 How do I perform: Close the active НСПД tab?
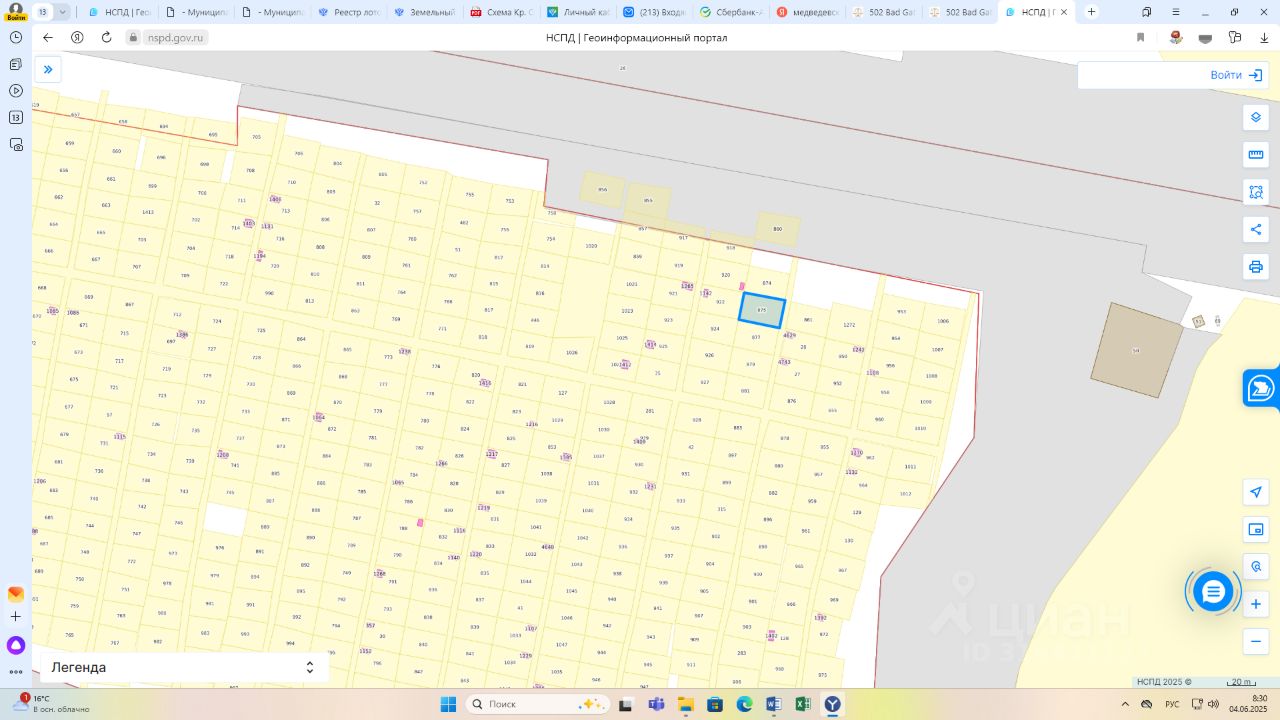[1064, 12]
